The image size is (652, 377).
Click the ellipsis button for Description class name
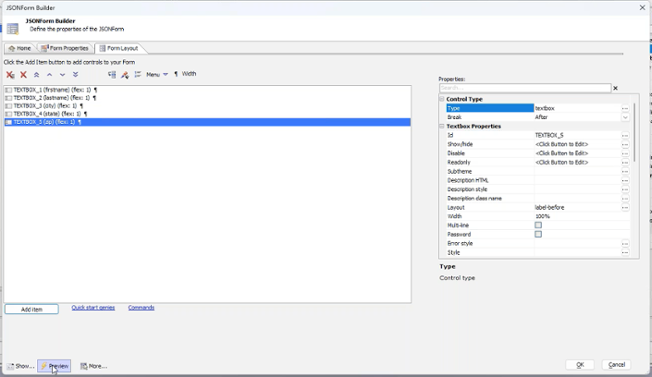tap(625, 199)
